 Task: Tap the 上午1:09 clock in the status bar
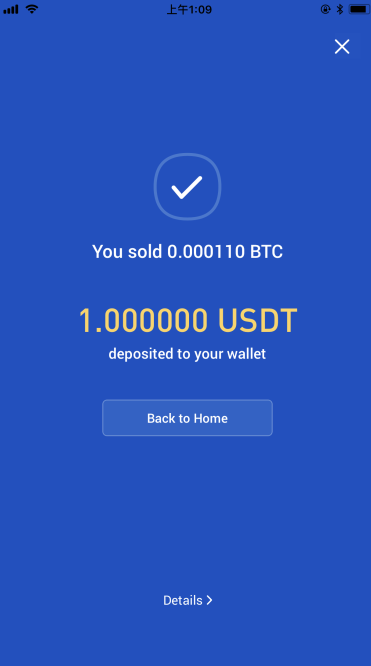point(189,9)
